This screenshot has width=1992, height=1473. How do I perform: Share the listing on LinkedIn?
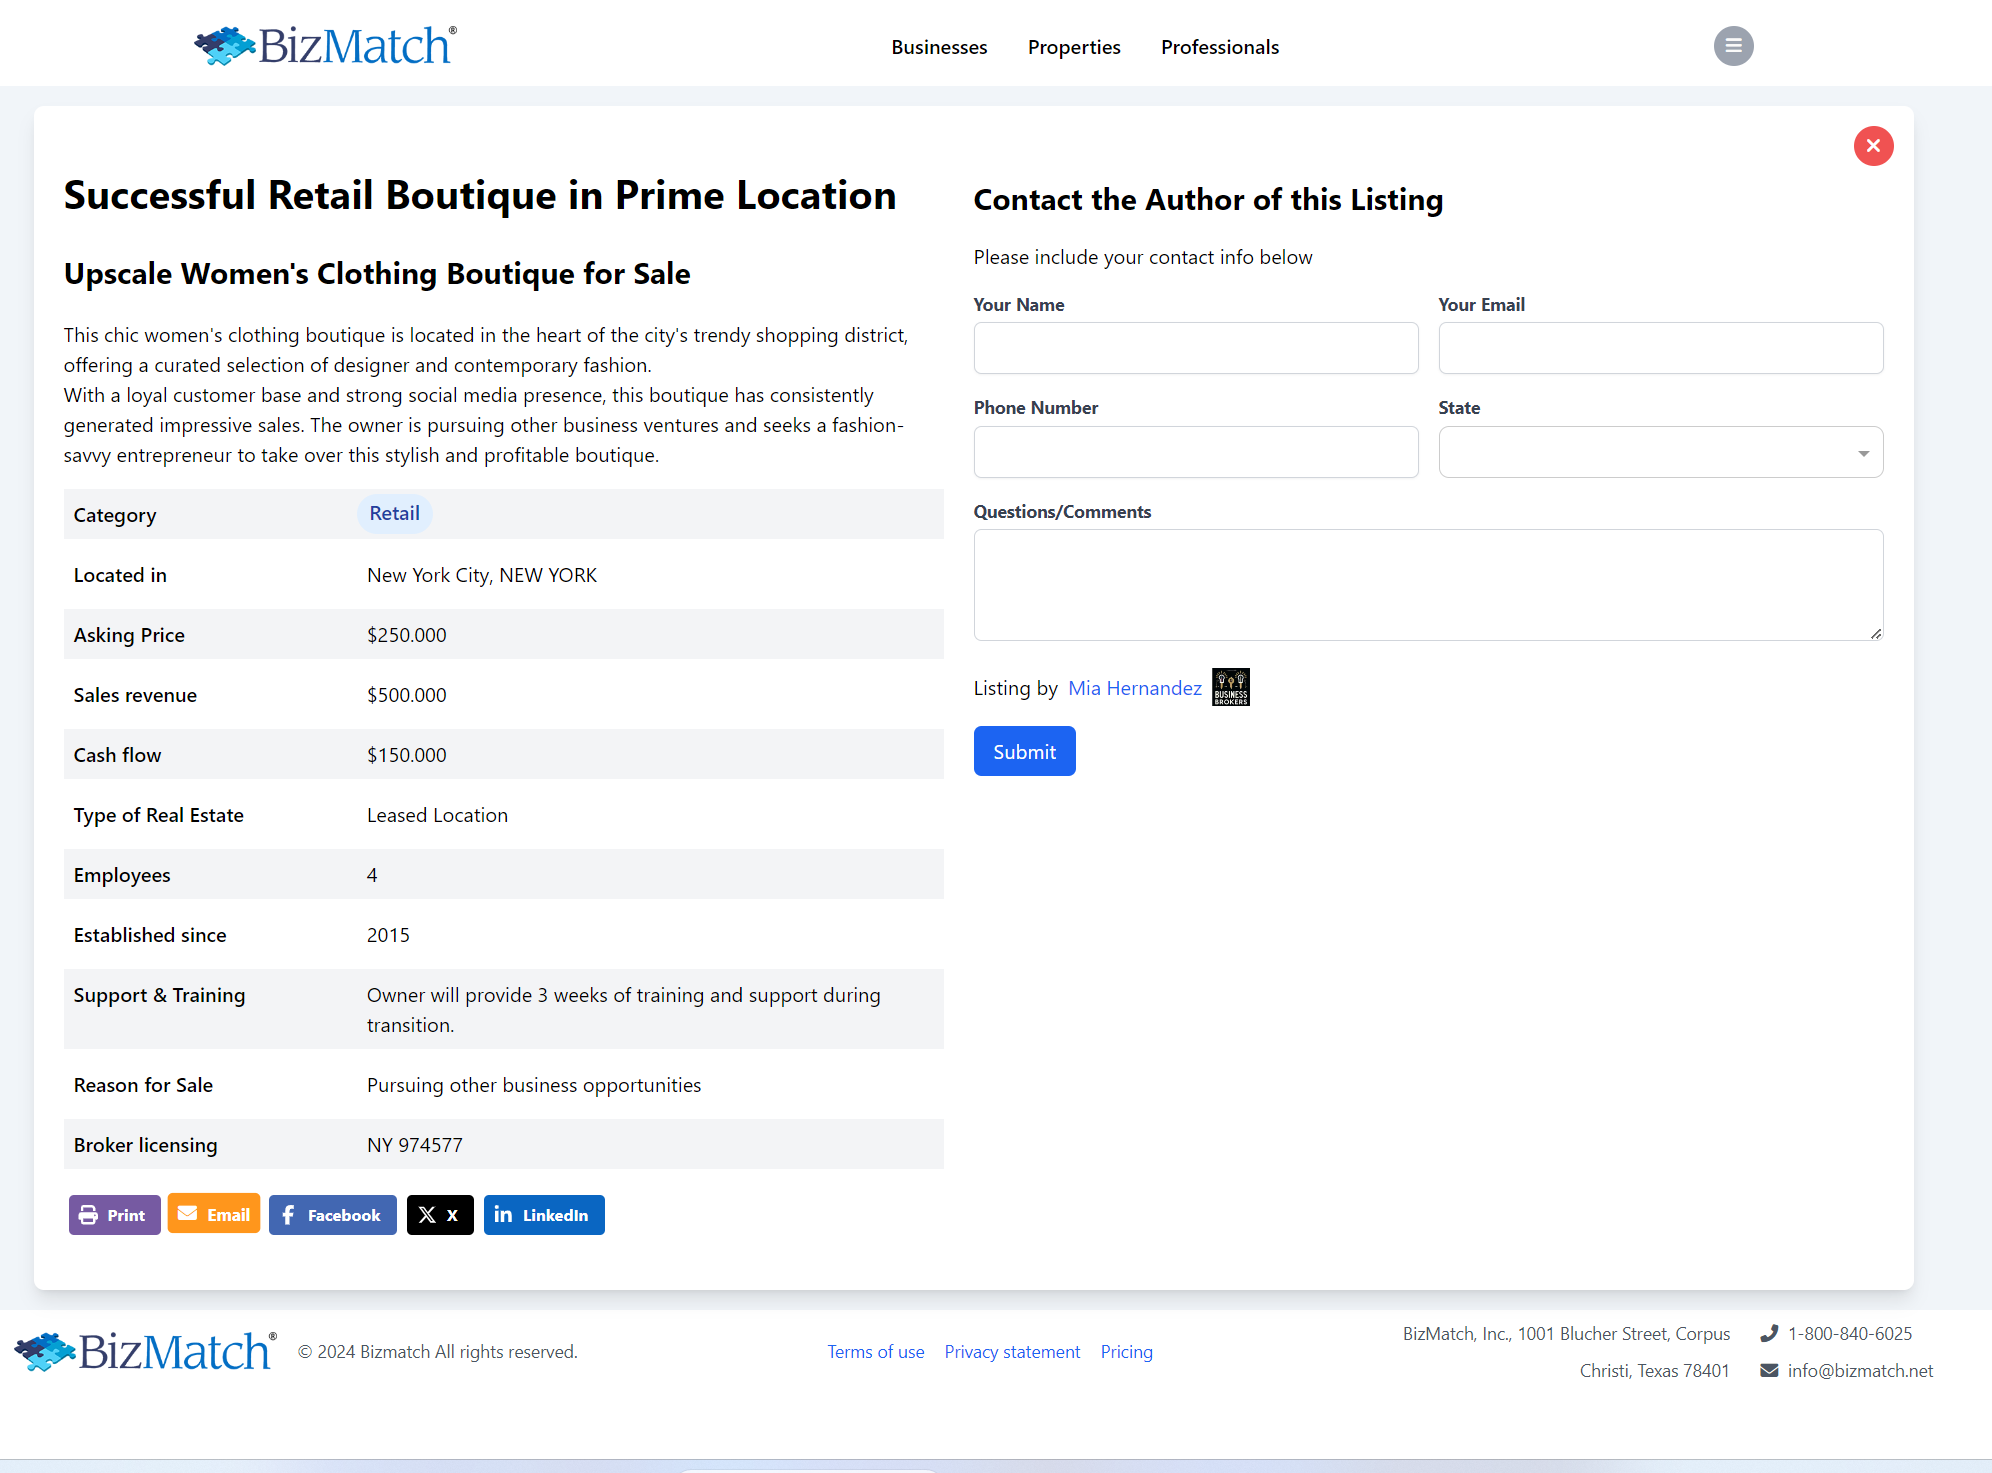point(544,1215)
